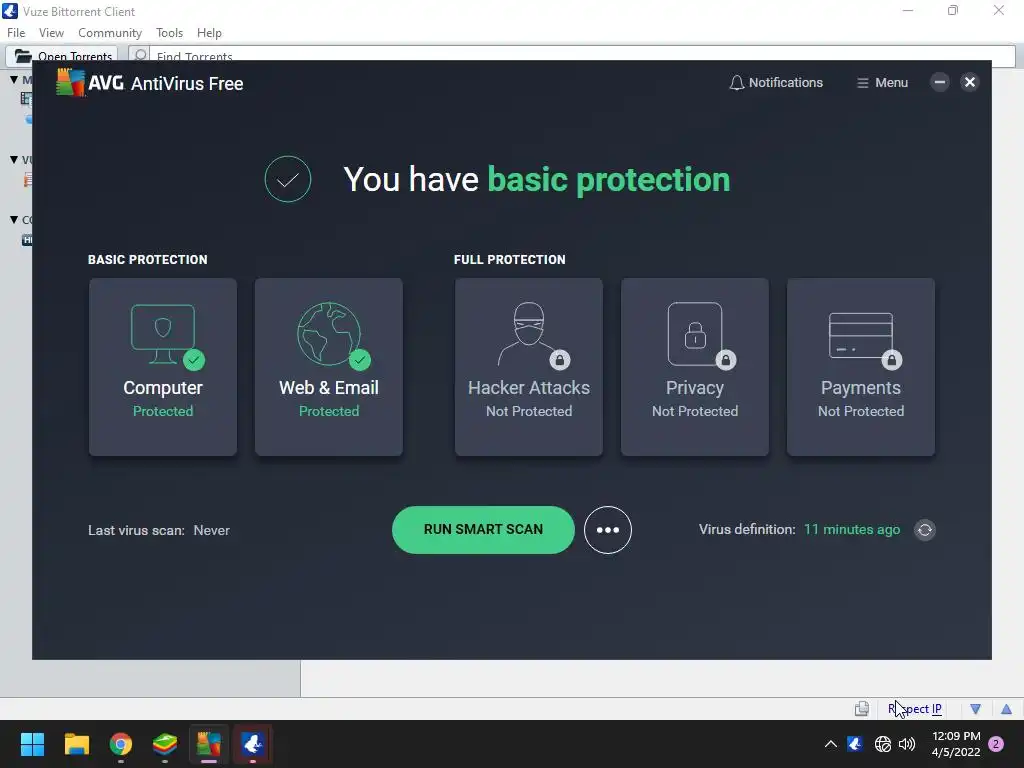Image resolution: width=1024 pixels, height=768 pixels.
Task: Open the Hacker Attacks tile
Action: tap(528, 367)
